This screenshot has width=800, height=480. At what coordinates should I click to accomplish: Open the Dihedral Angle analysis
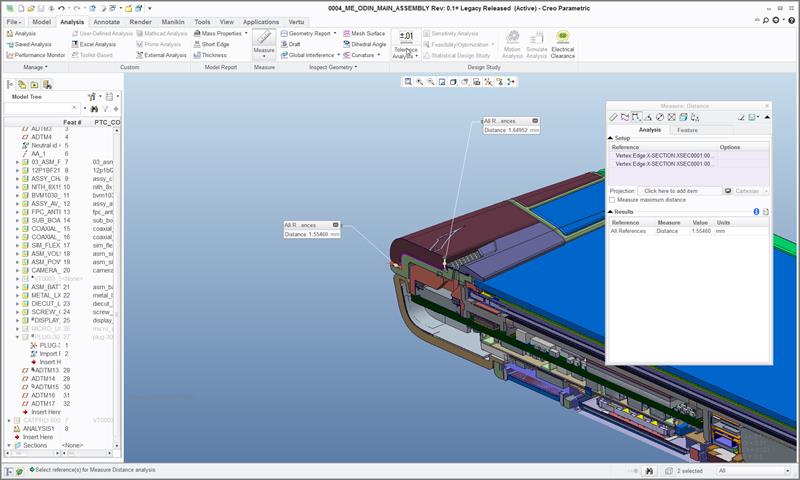364,44
